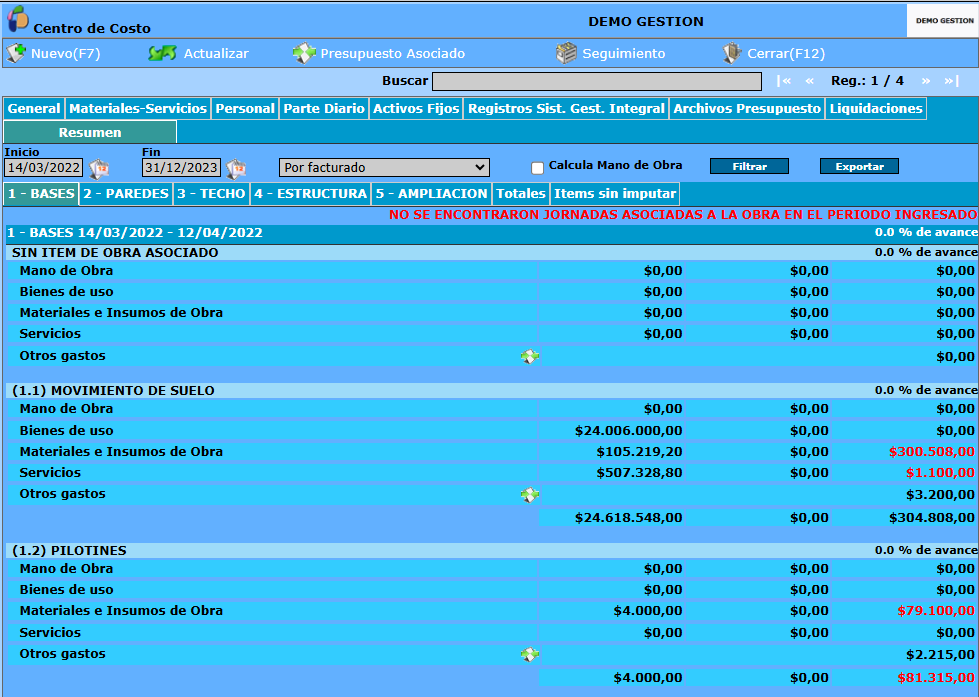Click the Cerrar(F12) icon
Image resolution: width=979 pixels, height=697 pixels.
(x=732, y=53)
